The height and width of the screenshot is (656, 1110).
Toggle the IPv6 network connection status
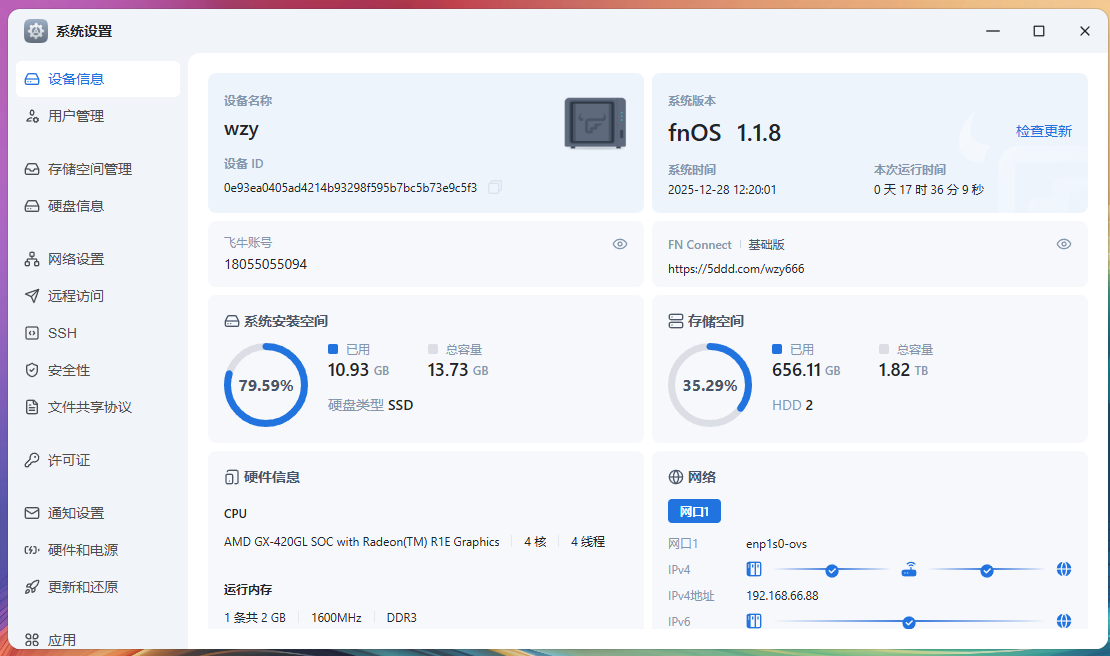[x=908, y=621]
